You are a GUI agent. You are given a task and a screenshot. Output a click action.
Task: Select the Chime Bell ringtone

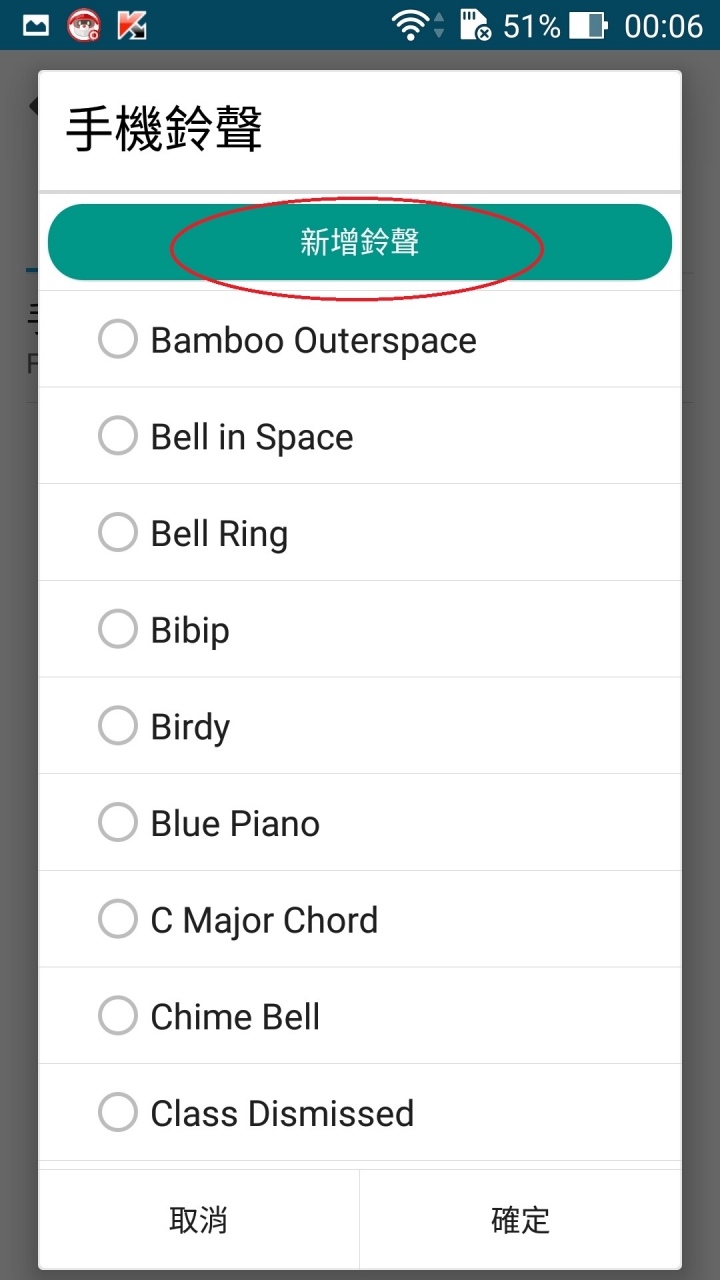point(360,1016)
